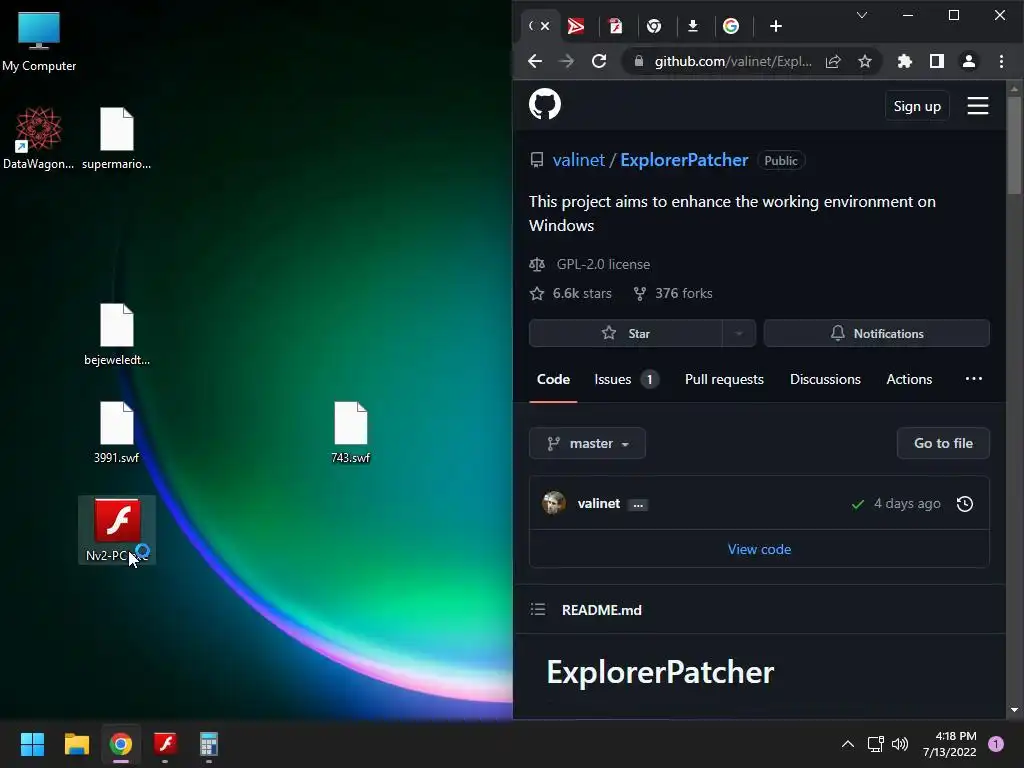
Task: Open DataWagon shortcut on desktop
Action: [x=39, y=138]
